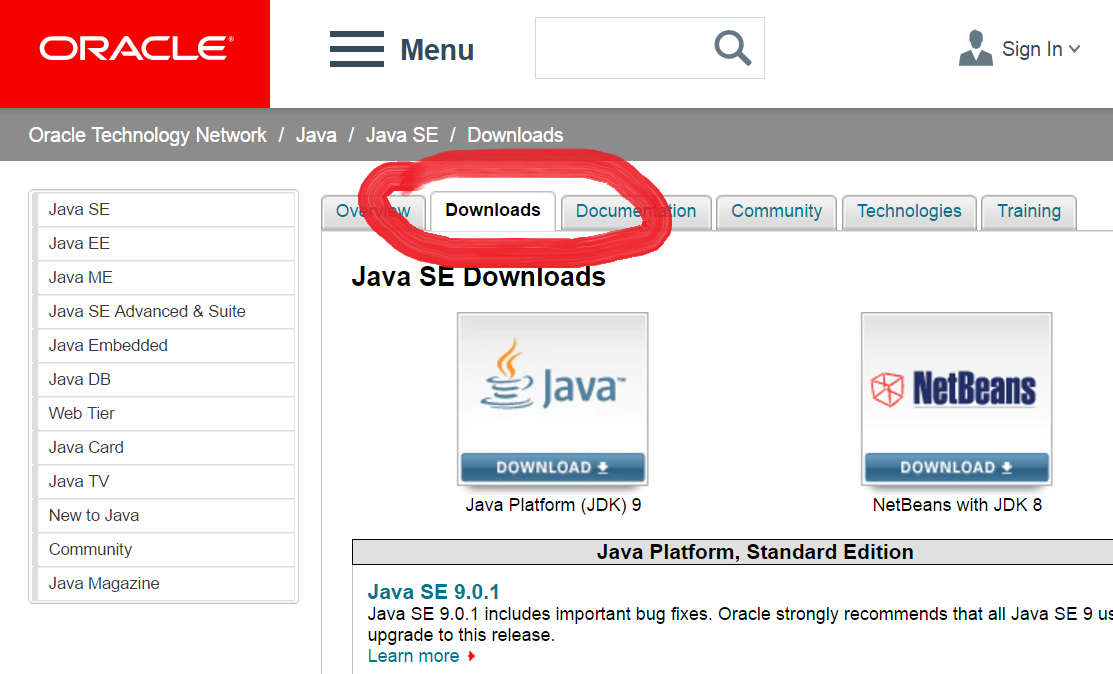Open Java Card in the sidebar
Screen dimensions: 1113x674
(164, 448)
